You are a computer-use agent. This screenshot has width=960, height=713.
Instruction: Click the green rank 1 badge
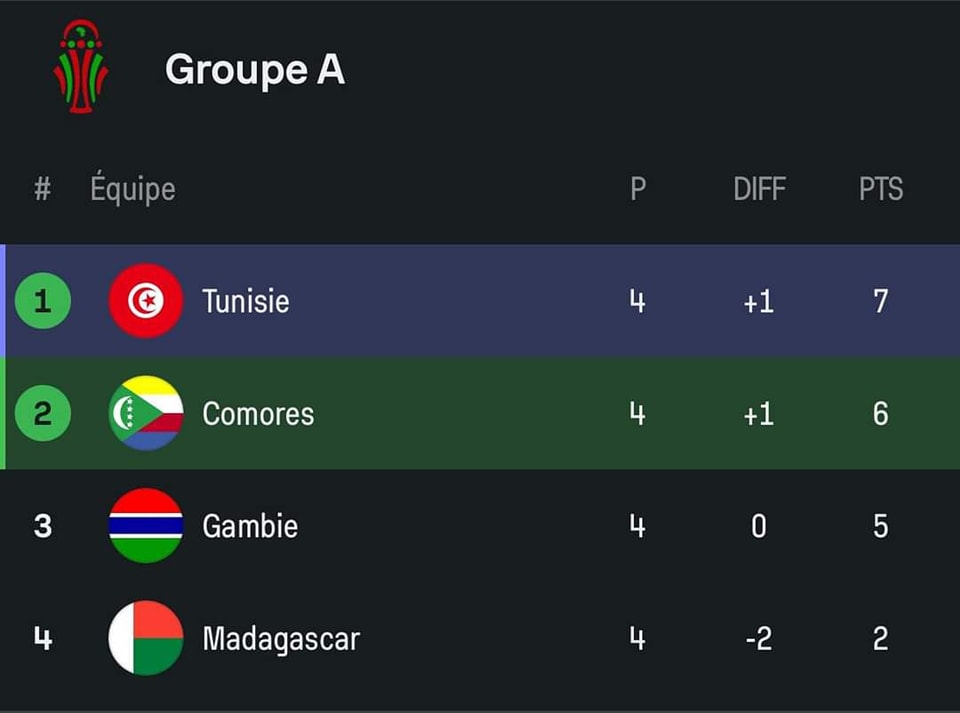click(43, 301)
